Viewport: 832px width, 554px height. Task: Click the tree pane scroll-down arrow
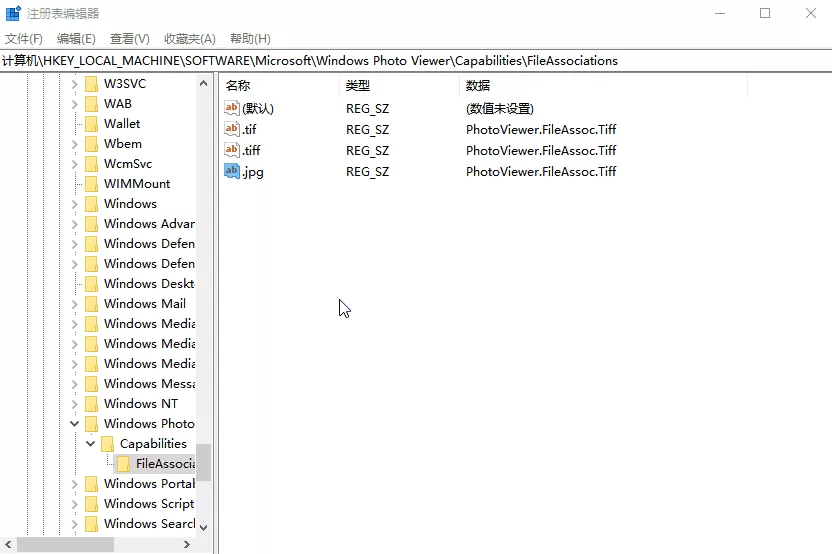(203, 527)
